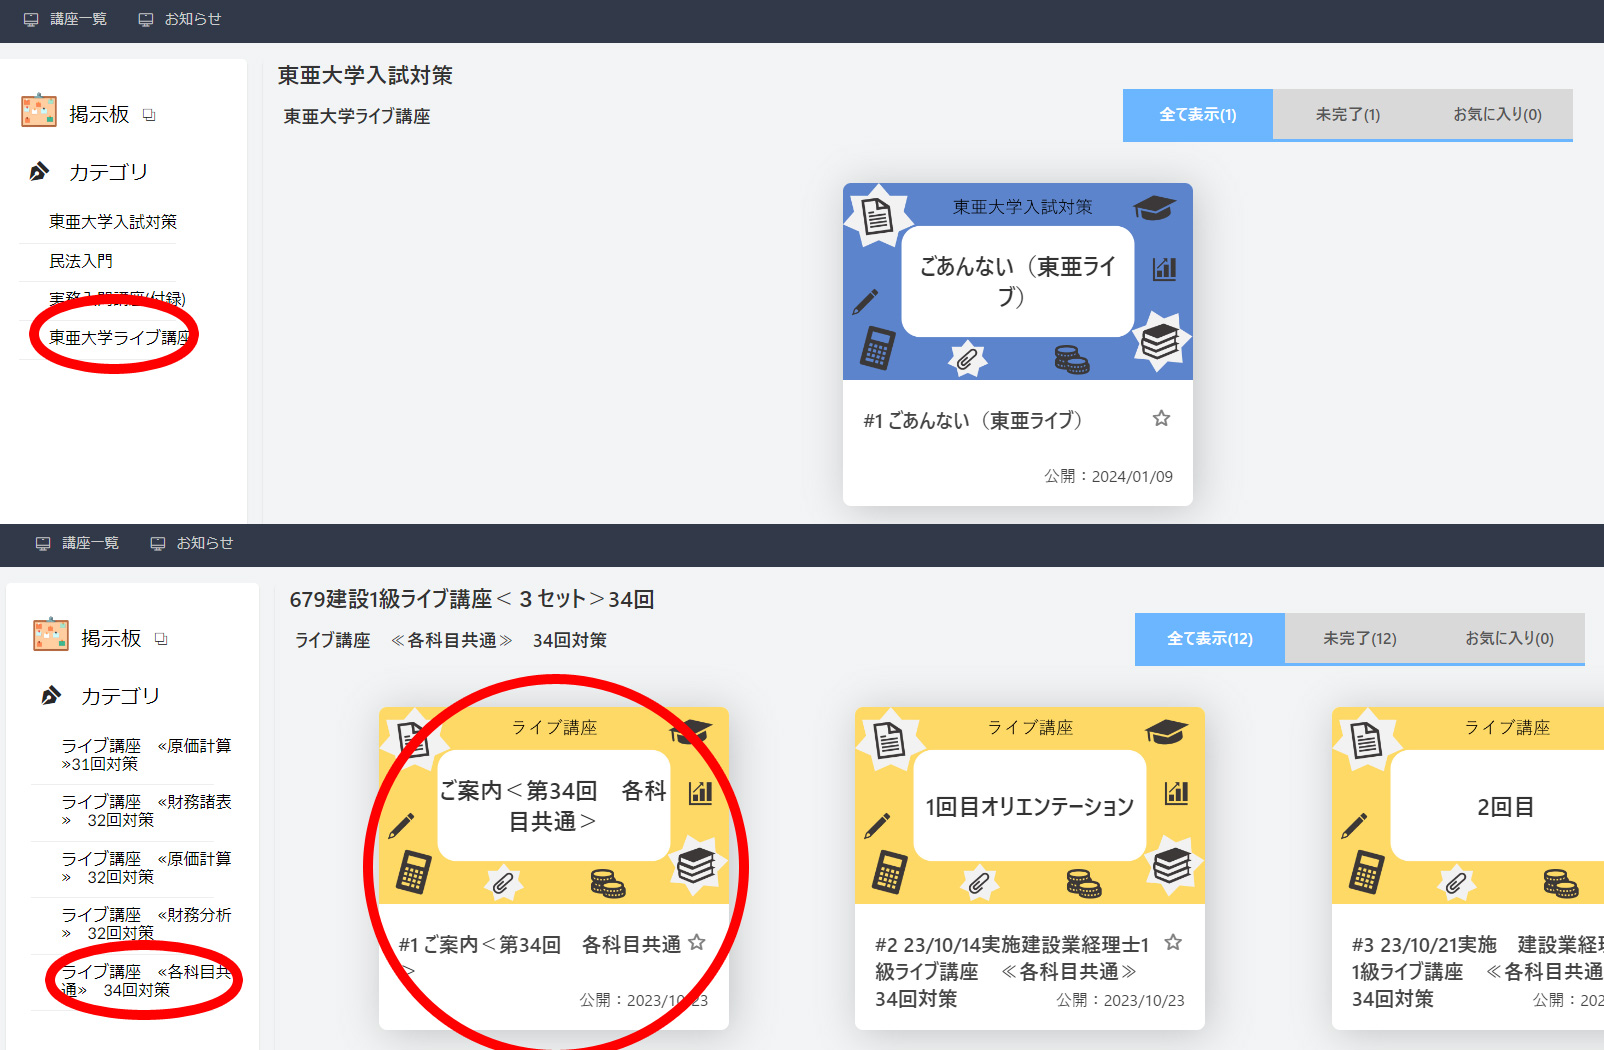
Task: Click the monitor icon beside top 講座一覧
Action: pos(31,20)
